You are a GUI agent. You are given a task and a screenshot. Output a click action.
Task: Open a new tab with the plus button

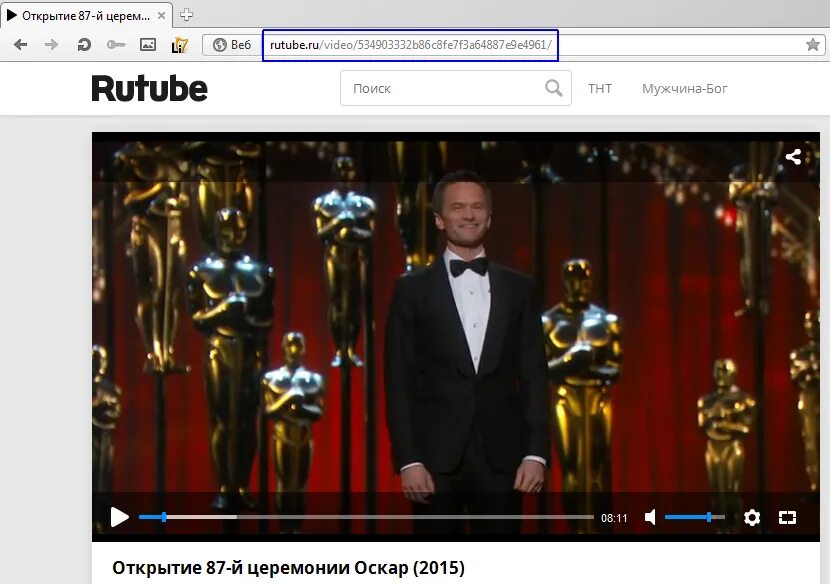click(186, 15)
